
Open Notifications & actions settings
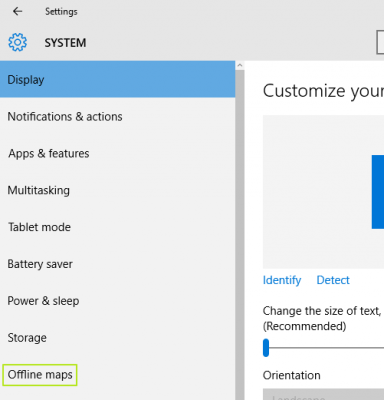pyautogui.click(x=117, y=116)
